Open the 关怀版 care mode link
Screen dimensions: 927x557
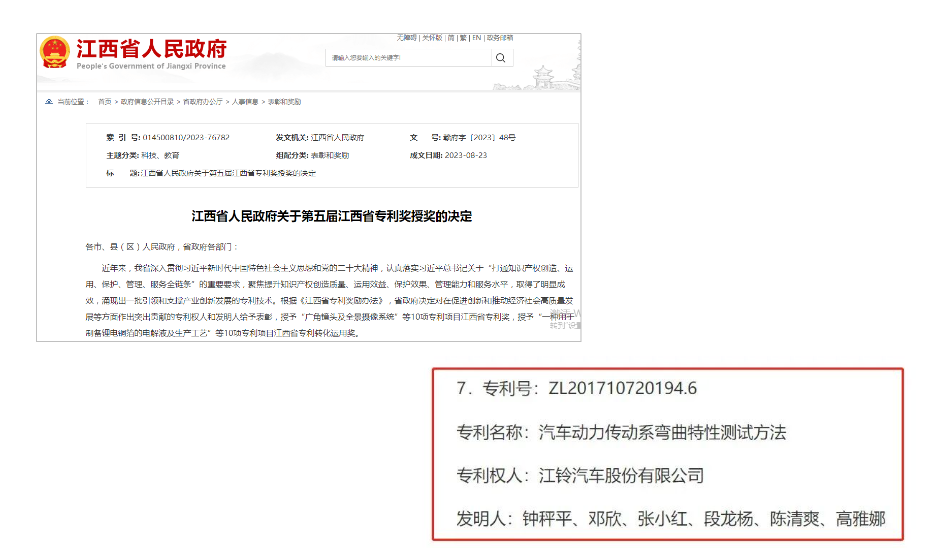432,38
